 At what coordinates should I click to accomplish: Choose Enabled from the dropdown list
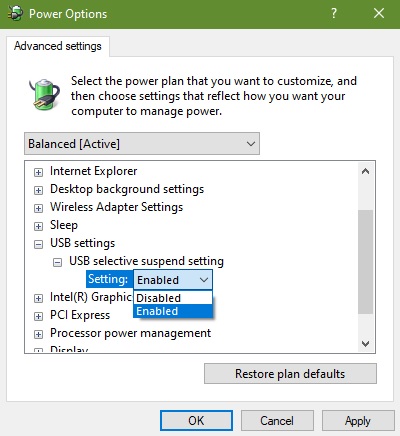pyautogui.click(x=173, y=311)
